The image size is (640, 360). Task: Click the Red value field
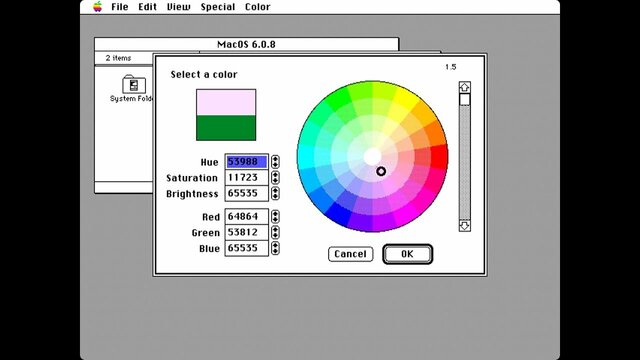(x=247, y=216)
